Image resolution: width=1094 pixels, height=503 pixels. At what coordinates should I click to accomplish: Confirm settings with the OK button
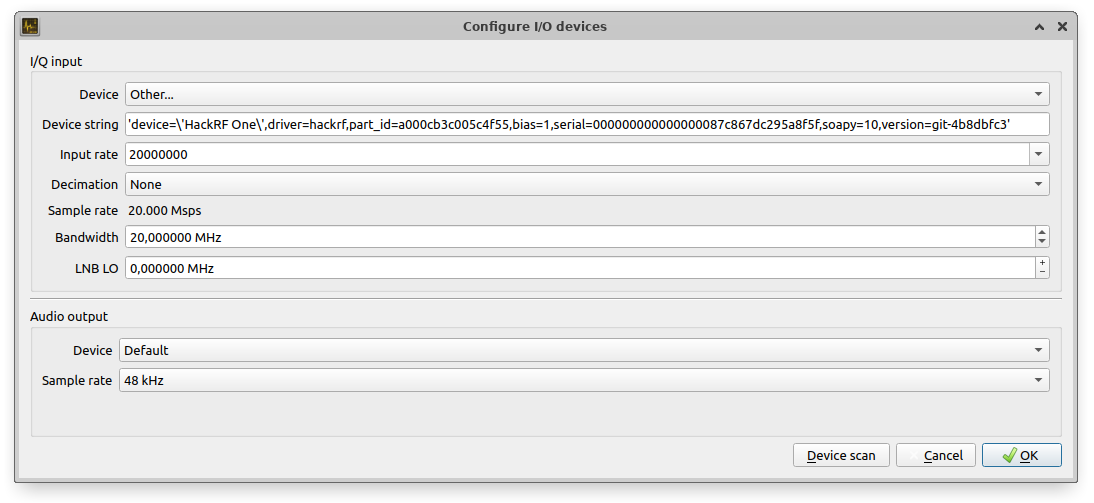(1021, 456)
